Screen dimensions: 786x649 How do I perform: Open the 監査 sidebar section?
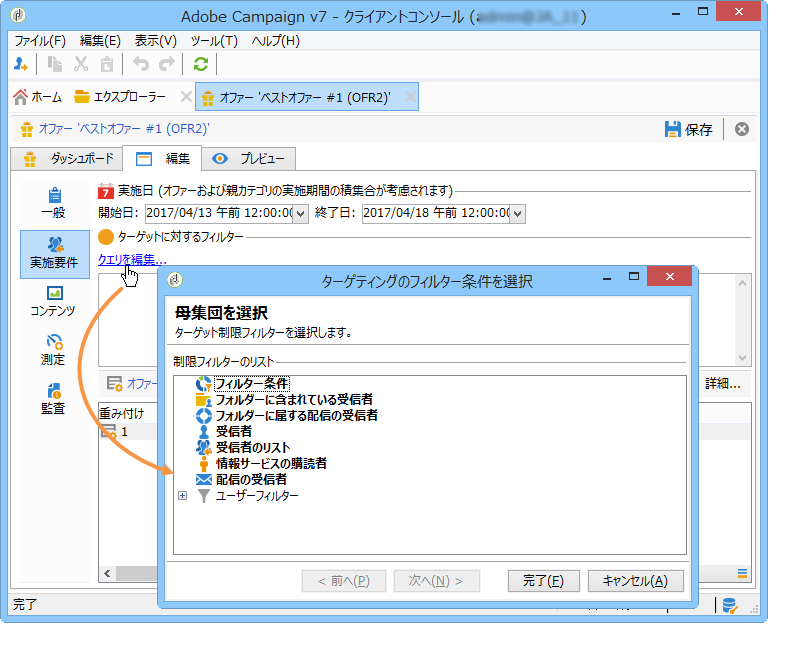(x=53, y=399)
